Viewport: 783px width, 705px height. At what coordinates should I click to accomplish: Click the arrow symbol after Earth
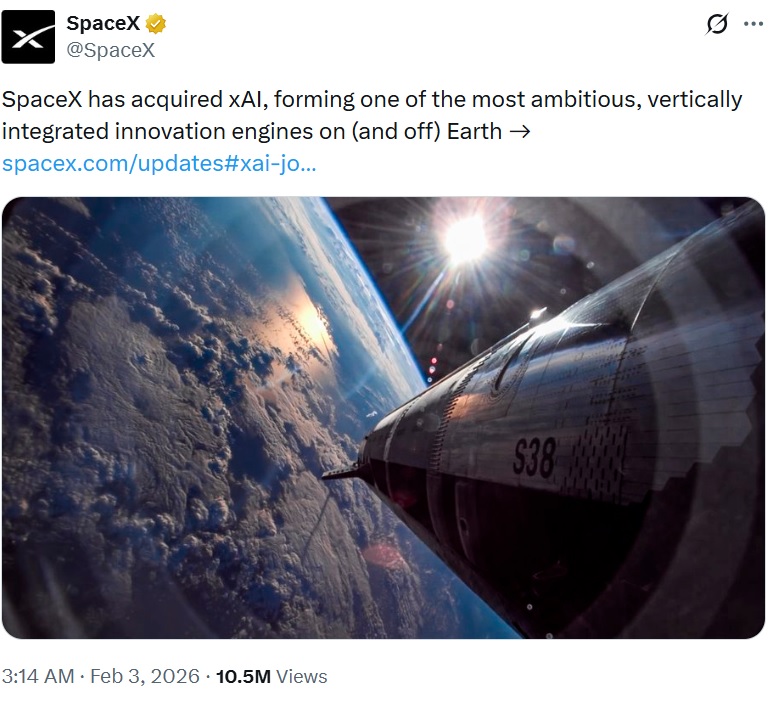(520, 131)
